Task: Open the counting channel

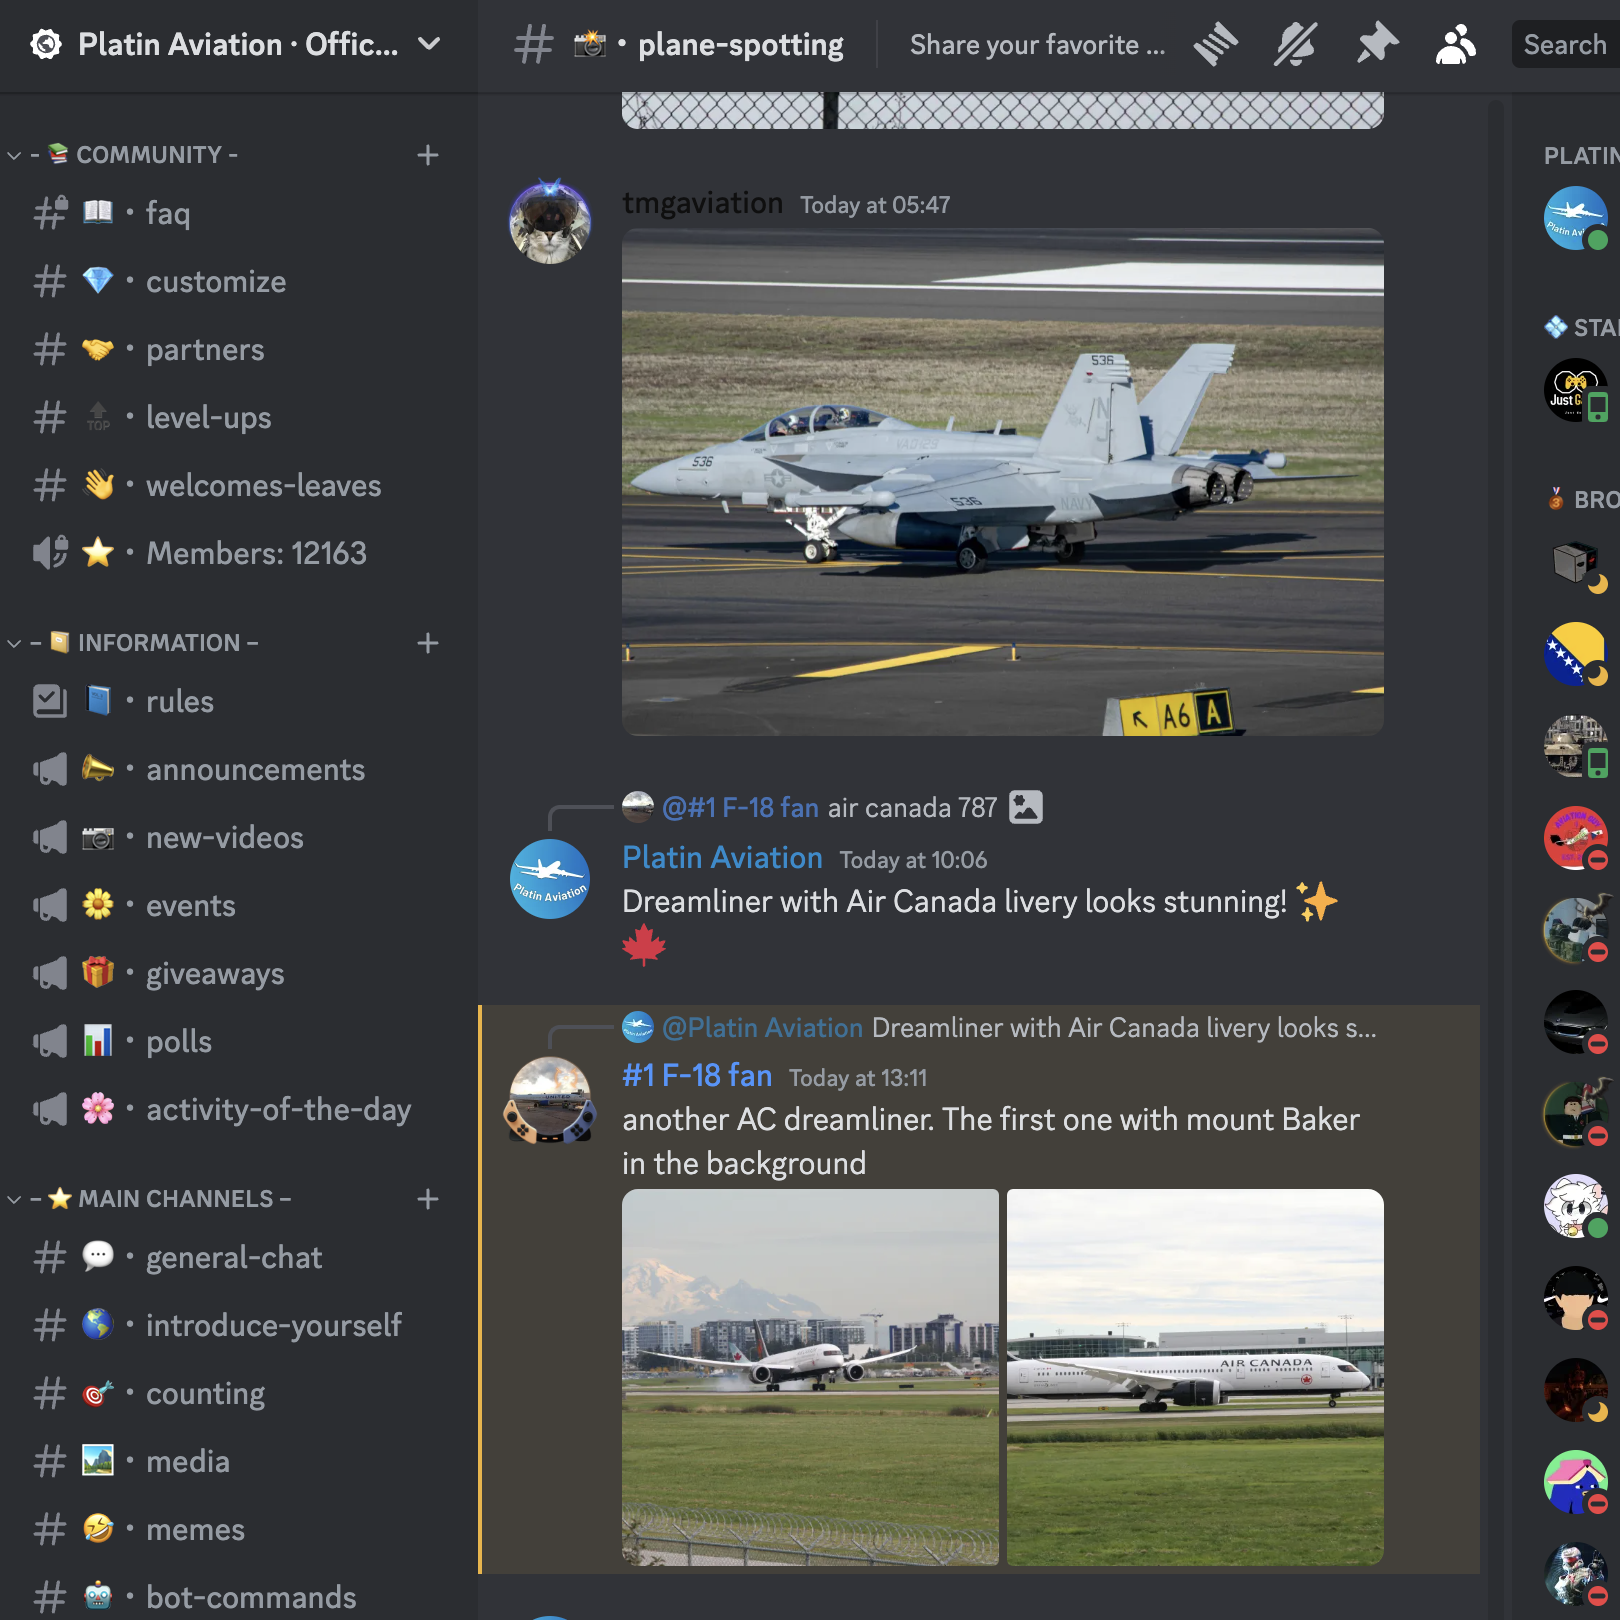Action: pyautogui.click(x=239, y=1394)
